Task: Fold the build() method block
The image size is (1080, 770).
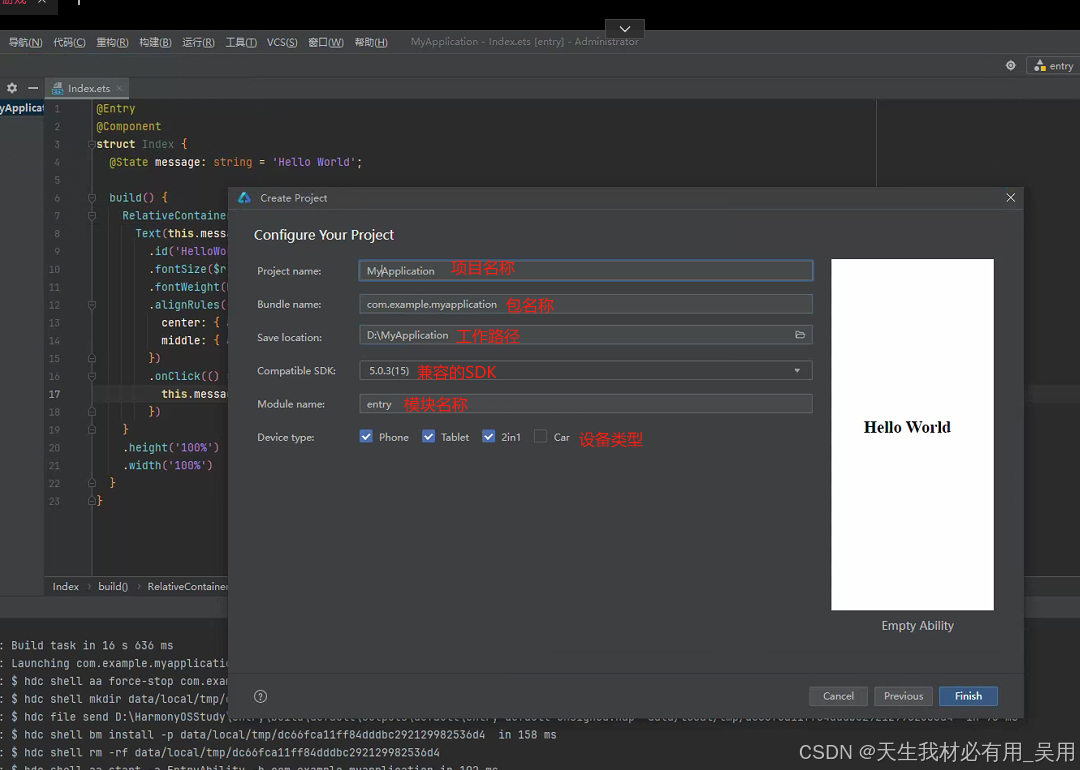Action: 92,198
